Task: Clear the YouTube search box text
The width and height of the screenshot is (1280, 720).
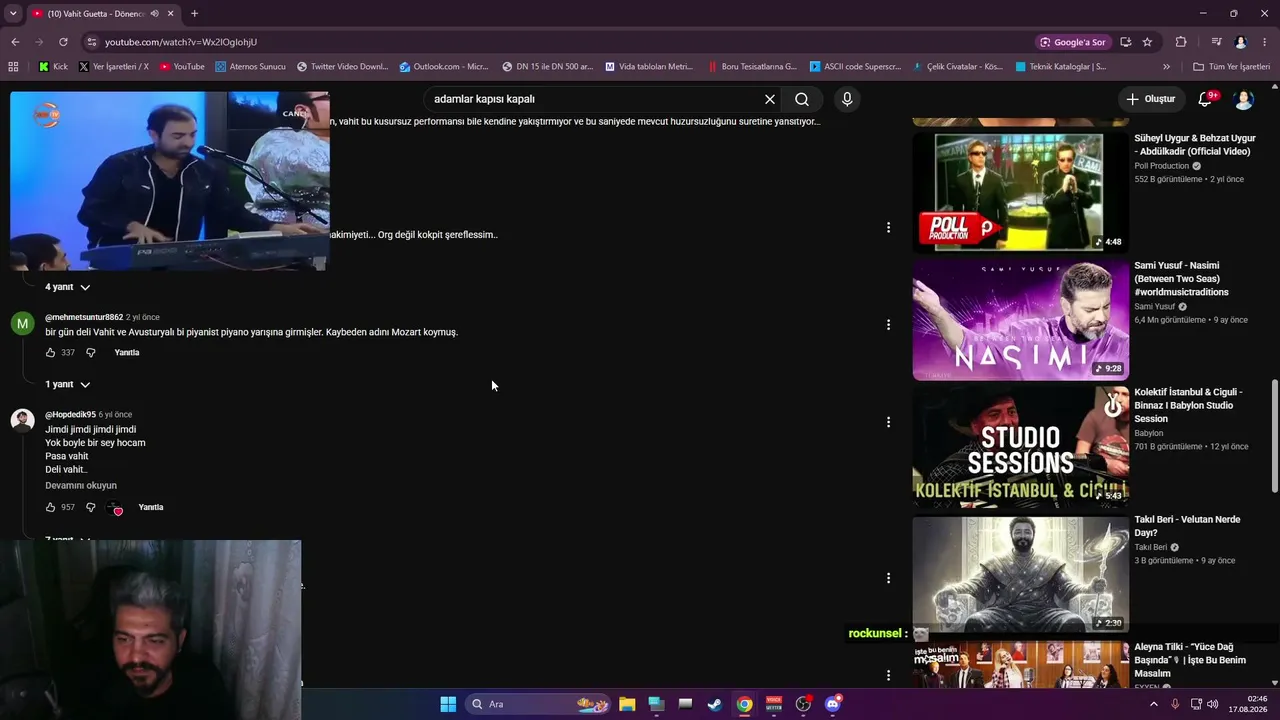Action: click(770, 99)
